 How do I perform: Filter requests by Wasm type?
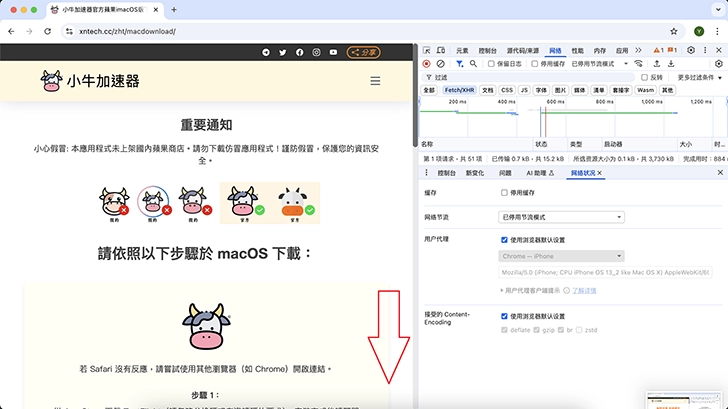645,91
